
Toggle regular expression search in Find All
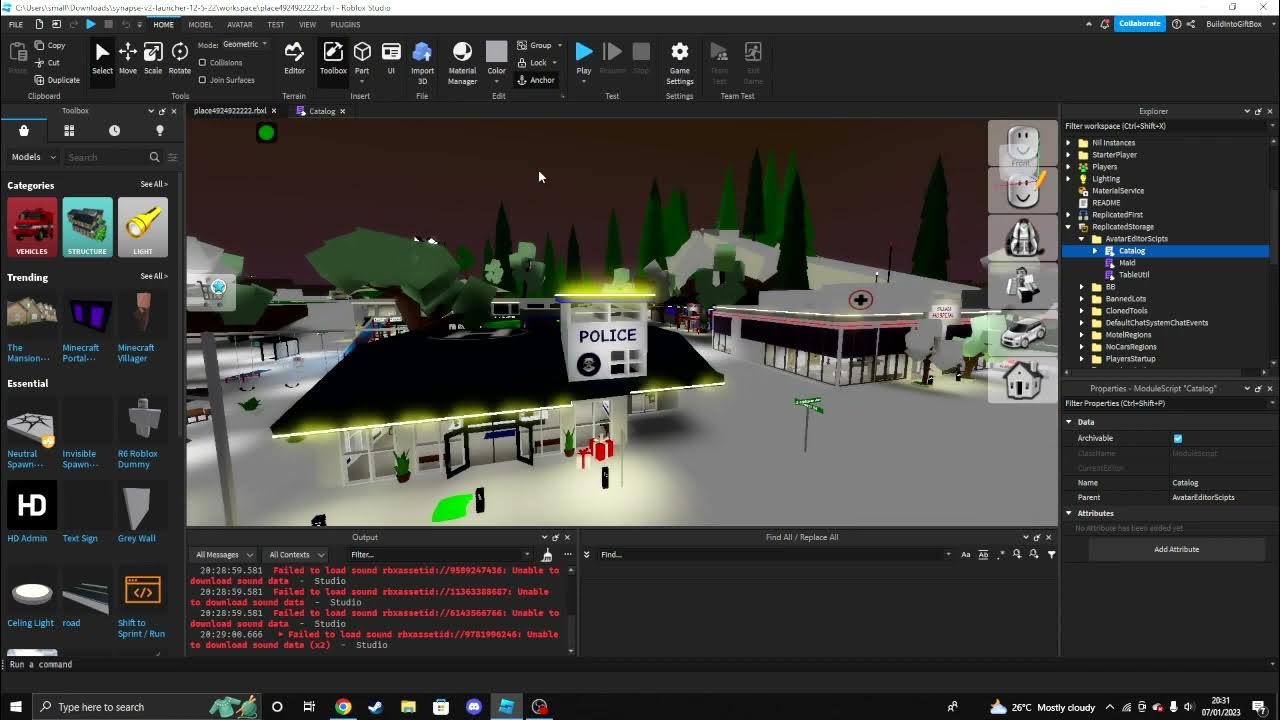tap(1000, 555)
